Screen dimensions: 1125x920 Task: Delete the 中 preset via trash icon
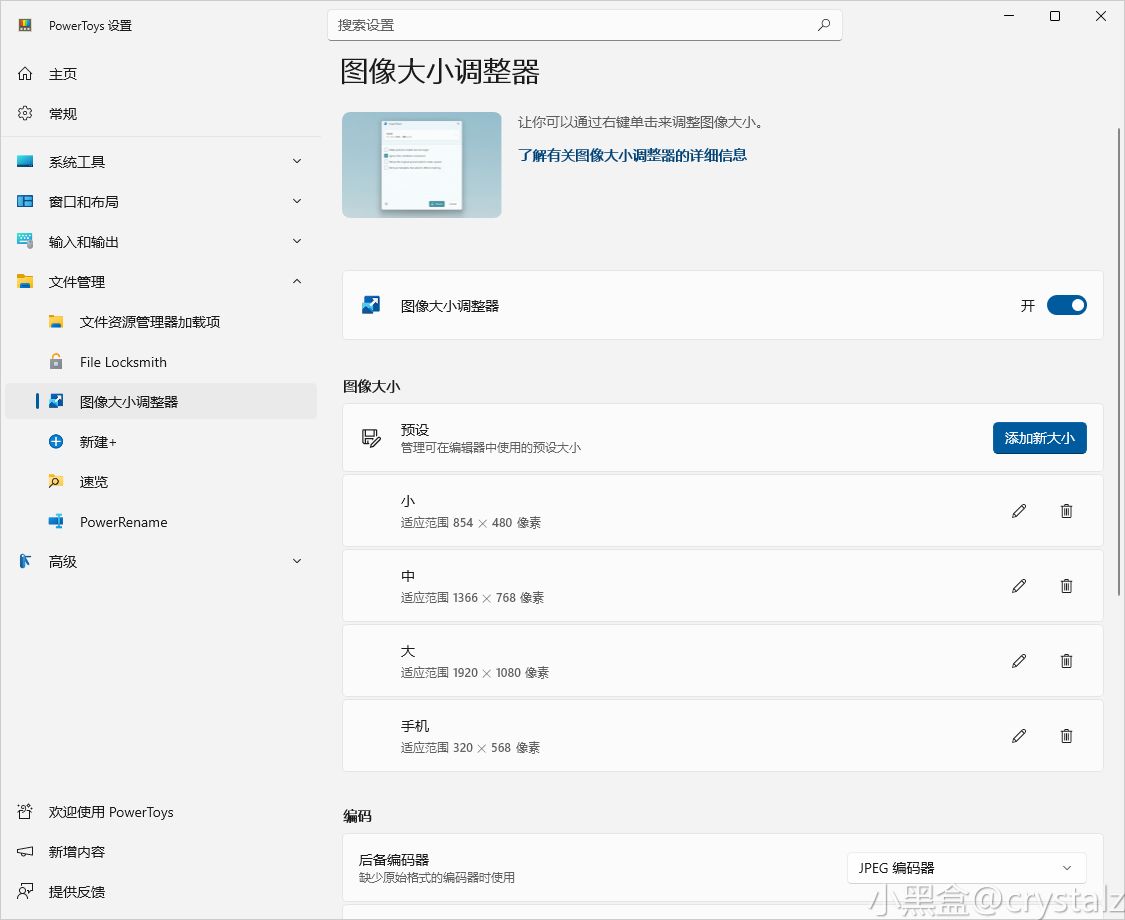(1066, 586)
